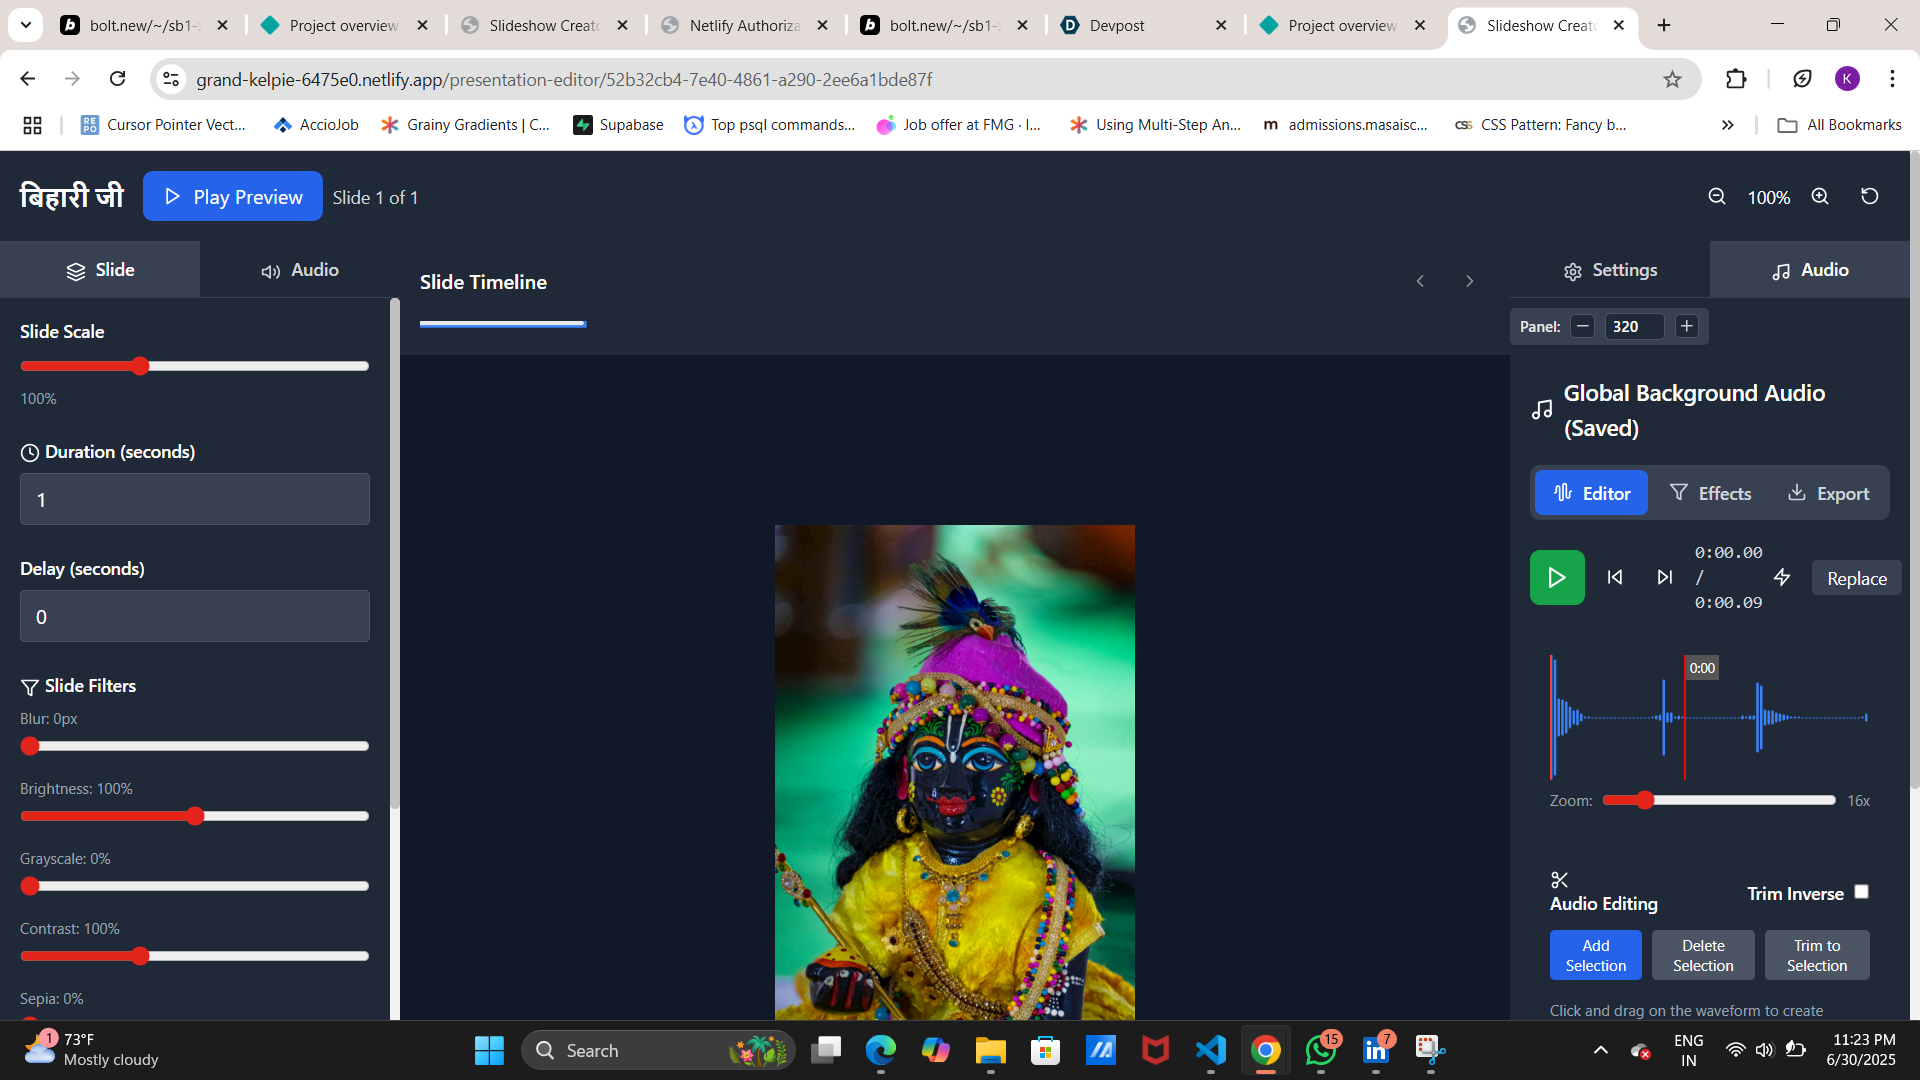Zoom out the slide canvas
Viewport: 1920px width, 1080px height.
tap(1717, 197)
